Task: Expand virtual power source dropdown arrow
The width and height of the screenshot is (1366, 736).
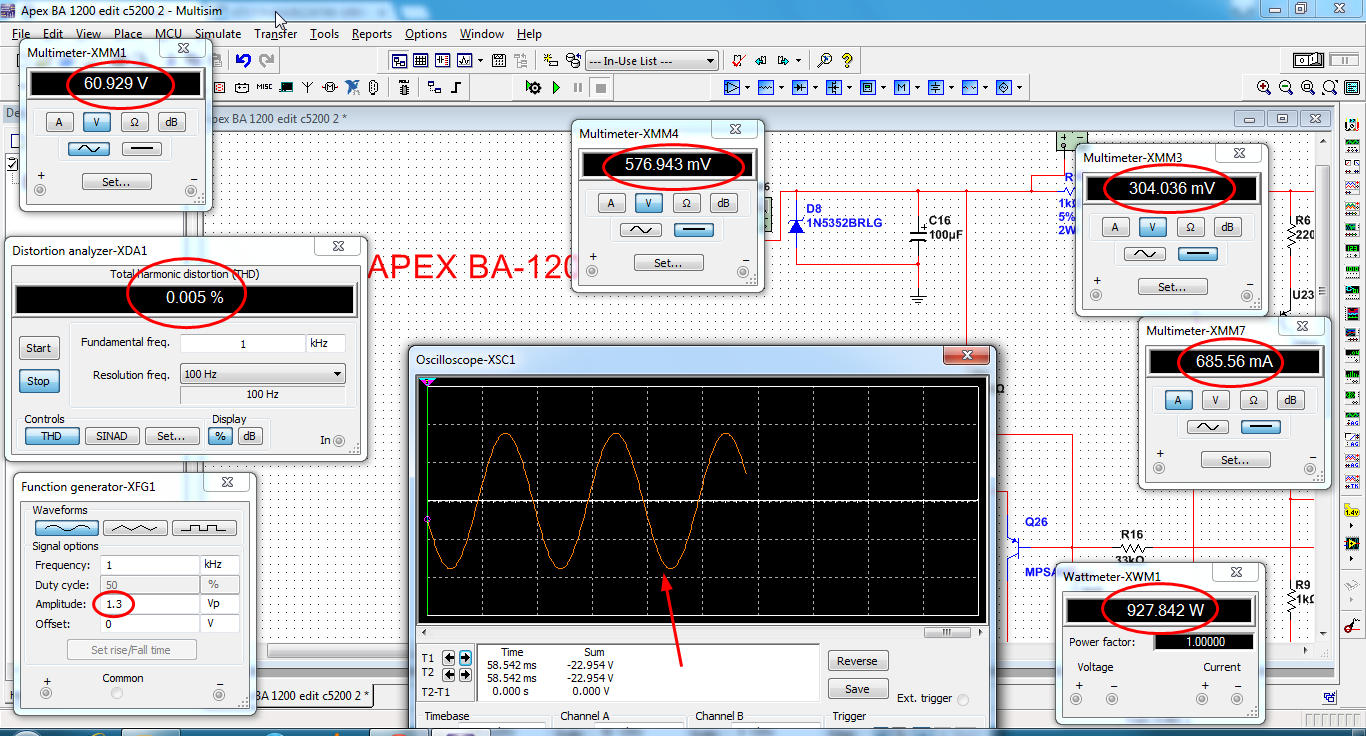Action: point(951,87)
